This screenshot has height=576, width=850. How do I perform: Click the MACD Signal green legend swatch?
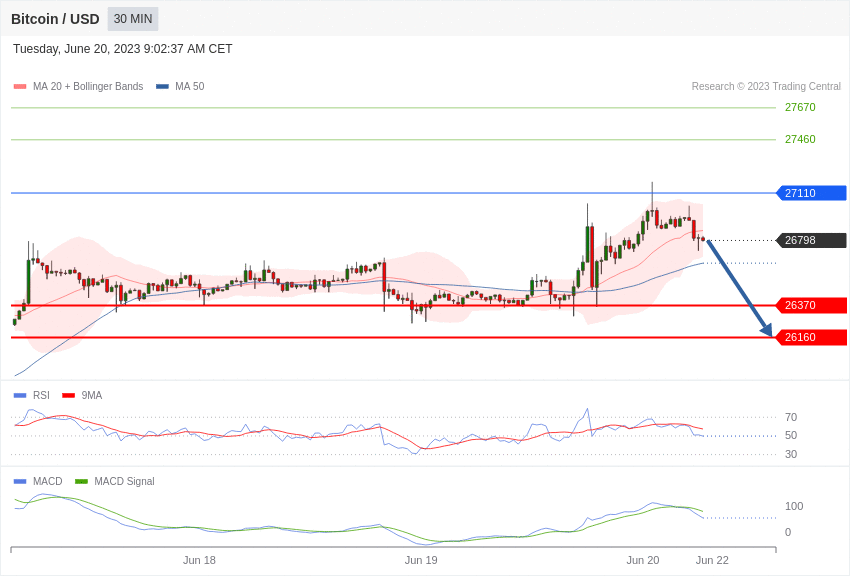click(81, 481)
